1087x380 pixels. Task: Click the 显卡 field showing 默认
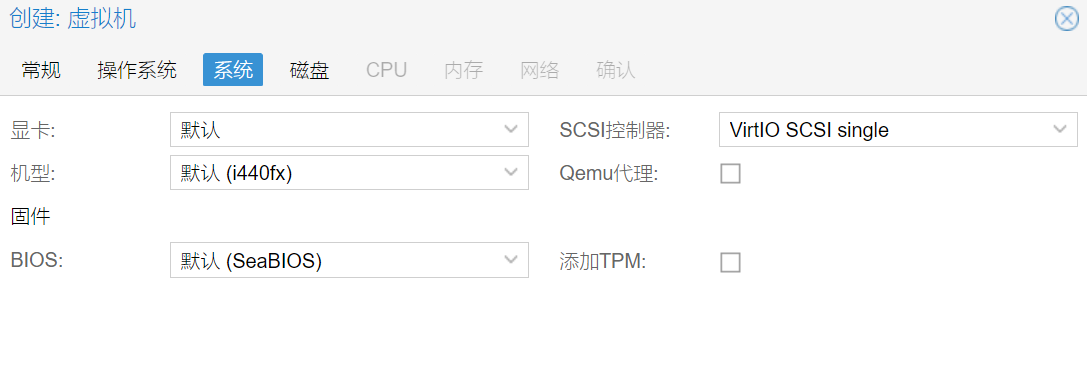[349, 130]
